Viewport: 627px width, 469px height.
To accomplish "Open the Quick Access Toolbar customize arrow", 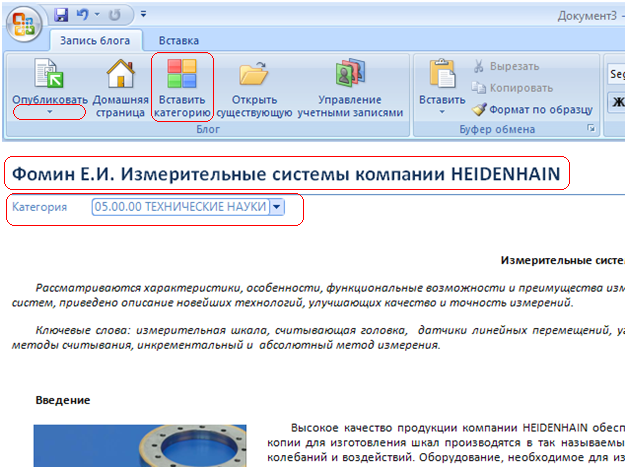I will click(x=143, y=15).
